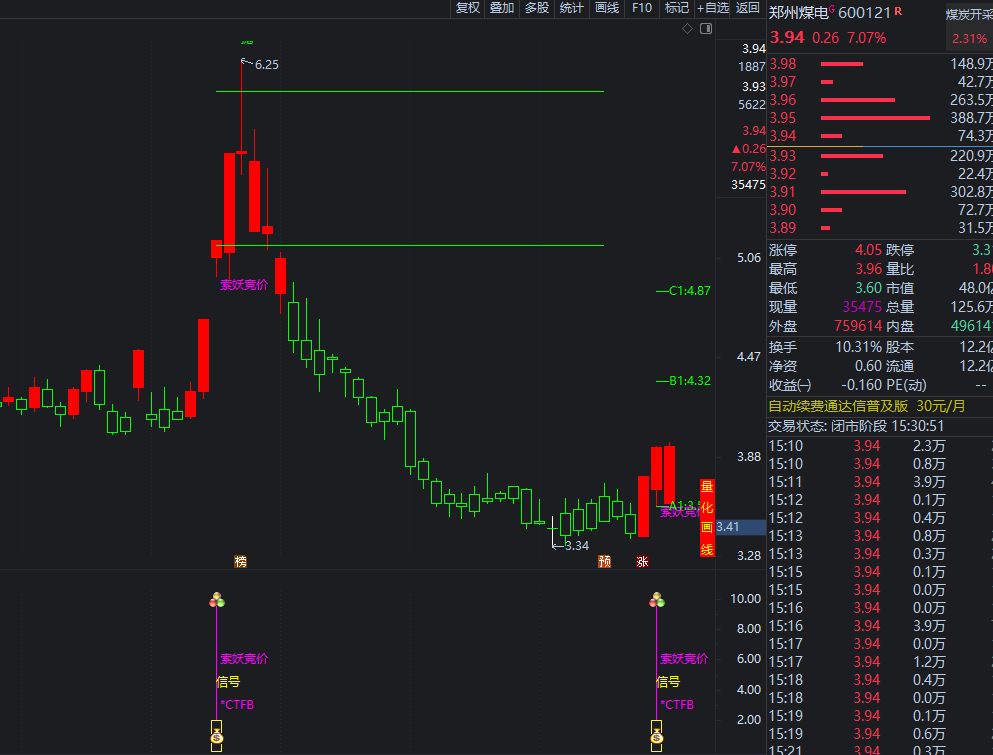
Task: Click the 外盘 value 759614
Action: (x=858, y=326)
